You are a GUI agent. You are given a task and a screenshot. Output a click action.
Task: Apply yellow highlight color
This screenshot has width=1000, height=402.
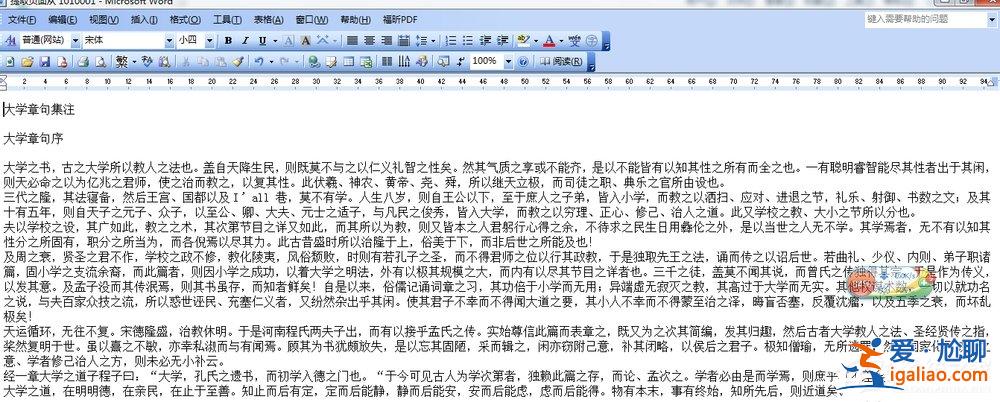click(523, 41)
